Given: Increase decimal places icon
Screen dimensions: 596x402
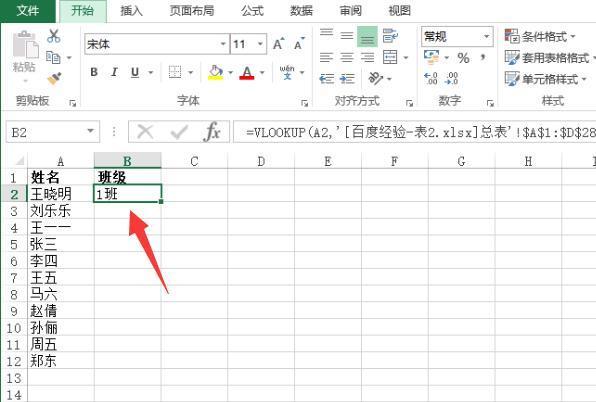Looking at the screenshot, I should (x=431, y=79).
